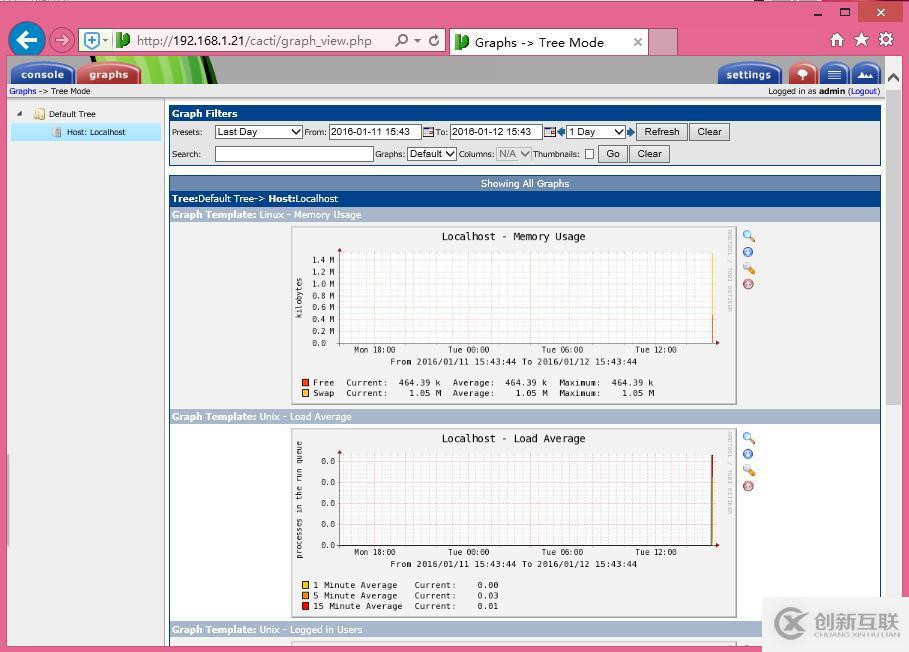909x652 pixels.
Task: Shift time span backward with the left arrow
Action: 561,132
